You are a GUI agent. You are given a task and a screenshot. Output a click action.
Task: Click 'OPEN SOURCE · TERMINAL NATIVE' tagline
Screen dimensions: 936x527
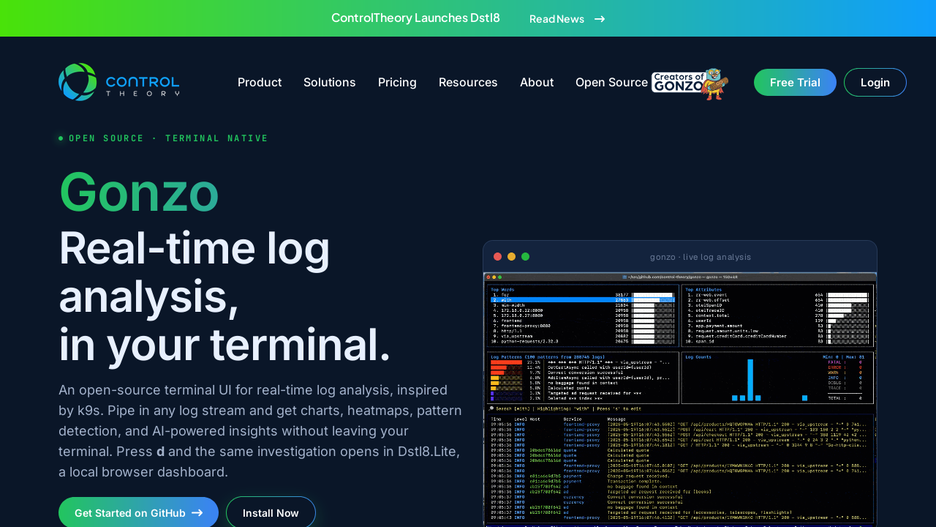click(168, 138)
